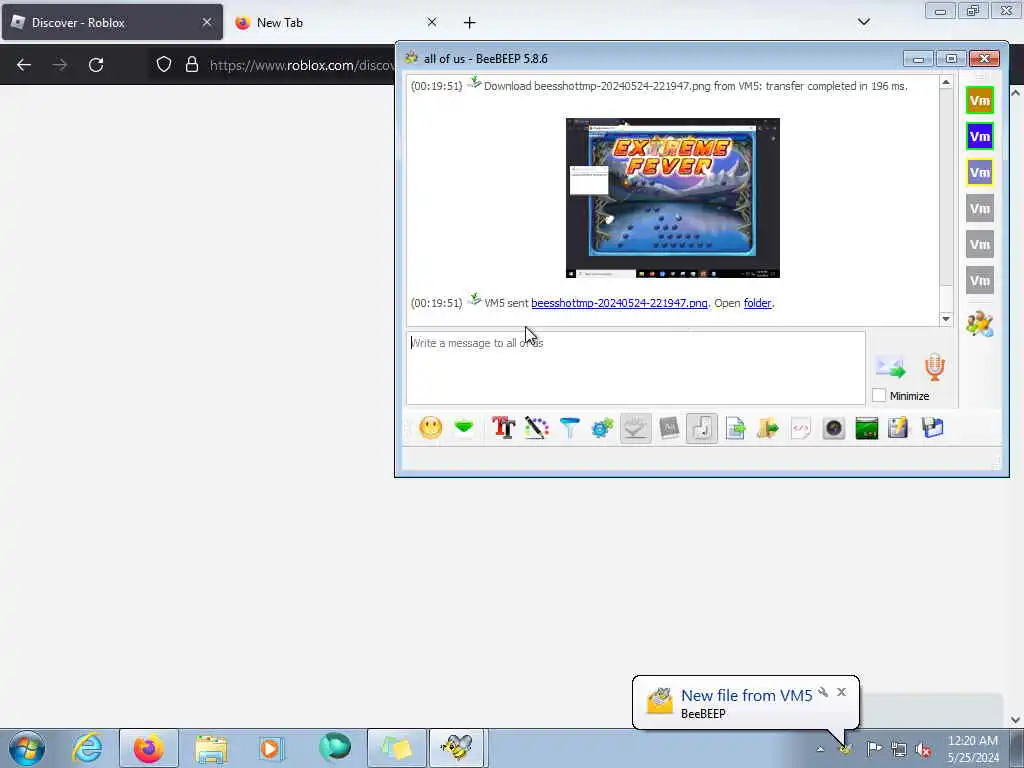
Task: Click the green down-arrow preset message icon
Action: click(x=464, y=428)
